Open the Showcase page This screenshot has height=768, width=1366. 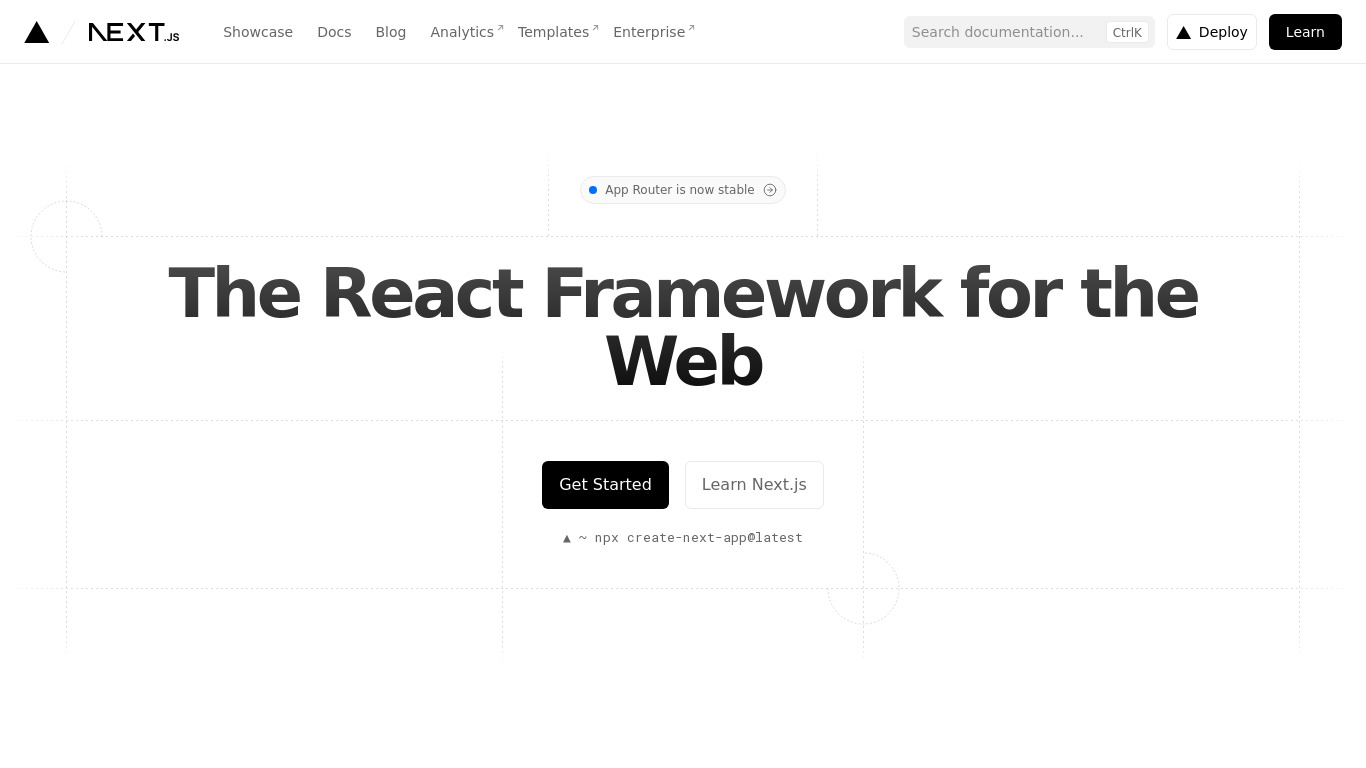(x=258, y=32)
